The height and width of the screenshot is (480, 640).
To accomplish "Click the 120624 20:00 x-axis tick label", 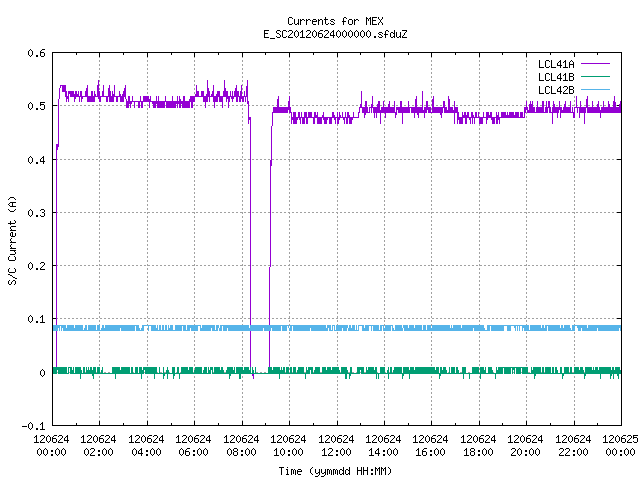I will pos(525,445).
